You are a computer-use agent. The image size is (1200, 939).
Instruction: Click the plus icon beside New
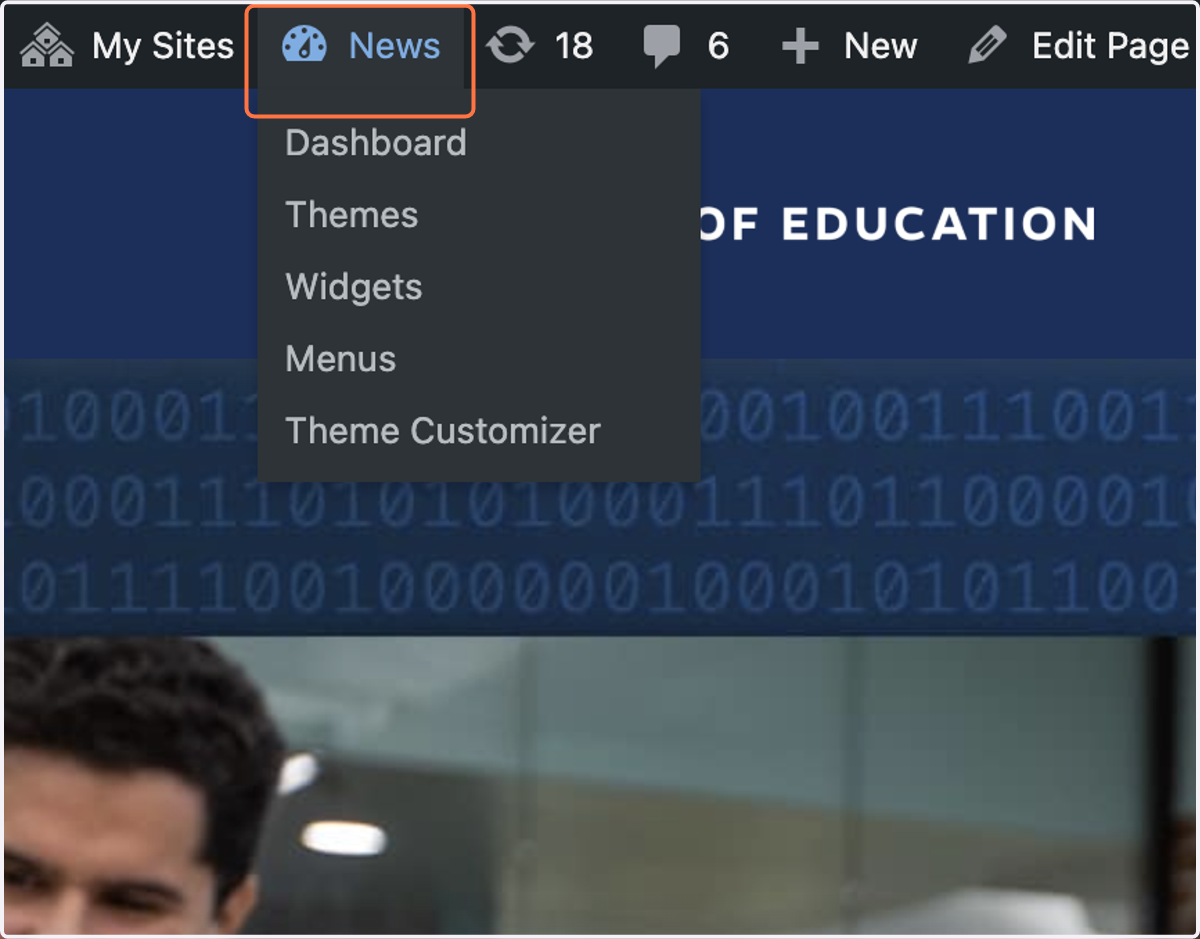[x=800, y=47]
